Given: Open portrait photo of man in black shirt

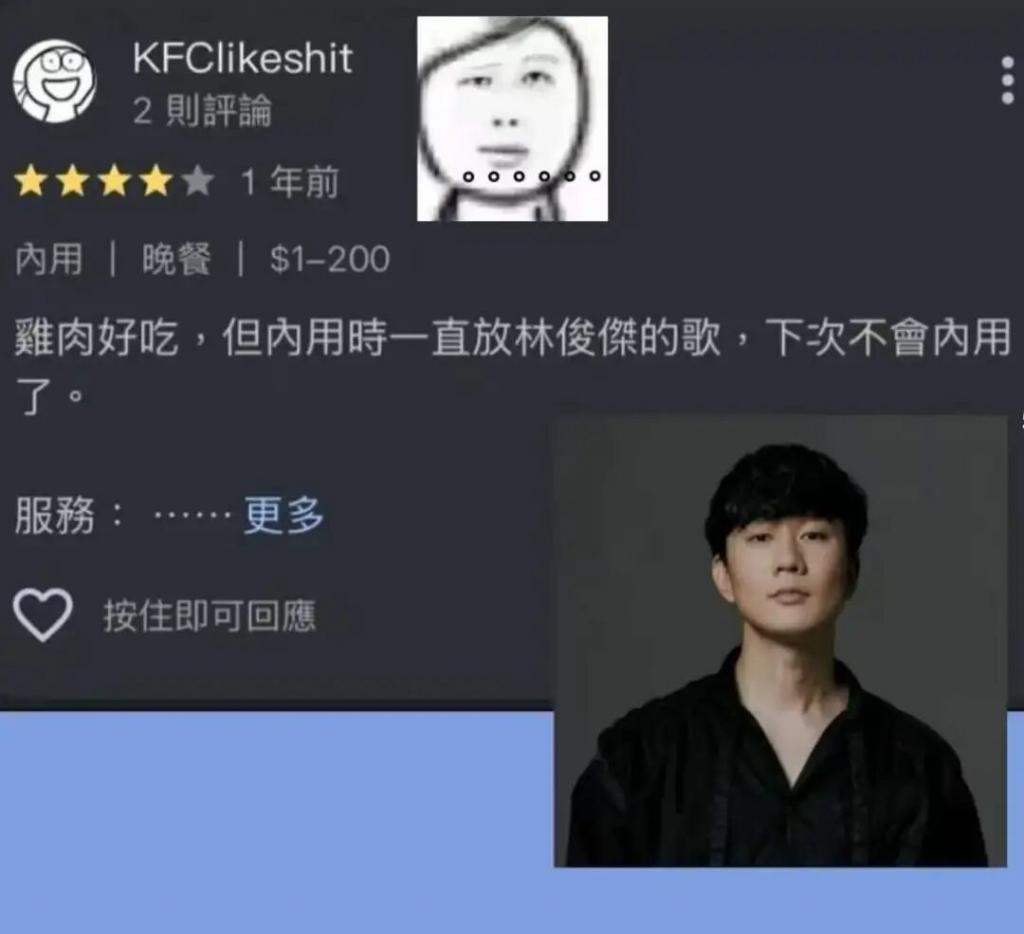Looking at the screenshot, I should 780,641.
